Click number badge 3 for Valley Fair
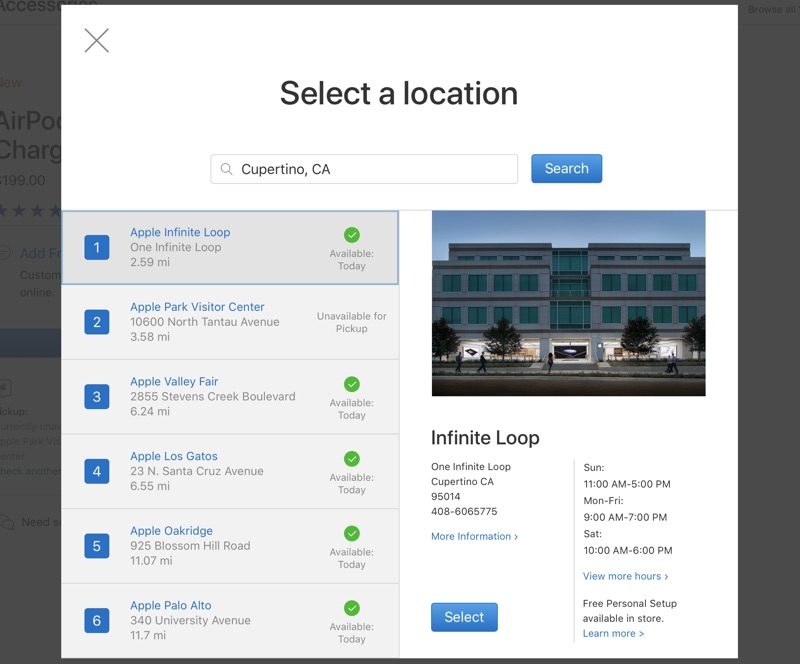Screen dimensions: 800x664 click(96, 397)
